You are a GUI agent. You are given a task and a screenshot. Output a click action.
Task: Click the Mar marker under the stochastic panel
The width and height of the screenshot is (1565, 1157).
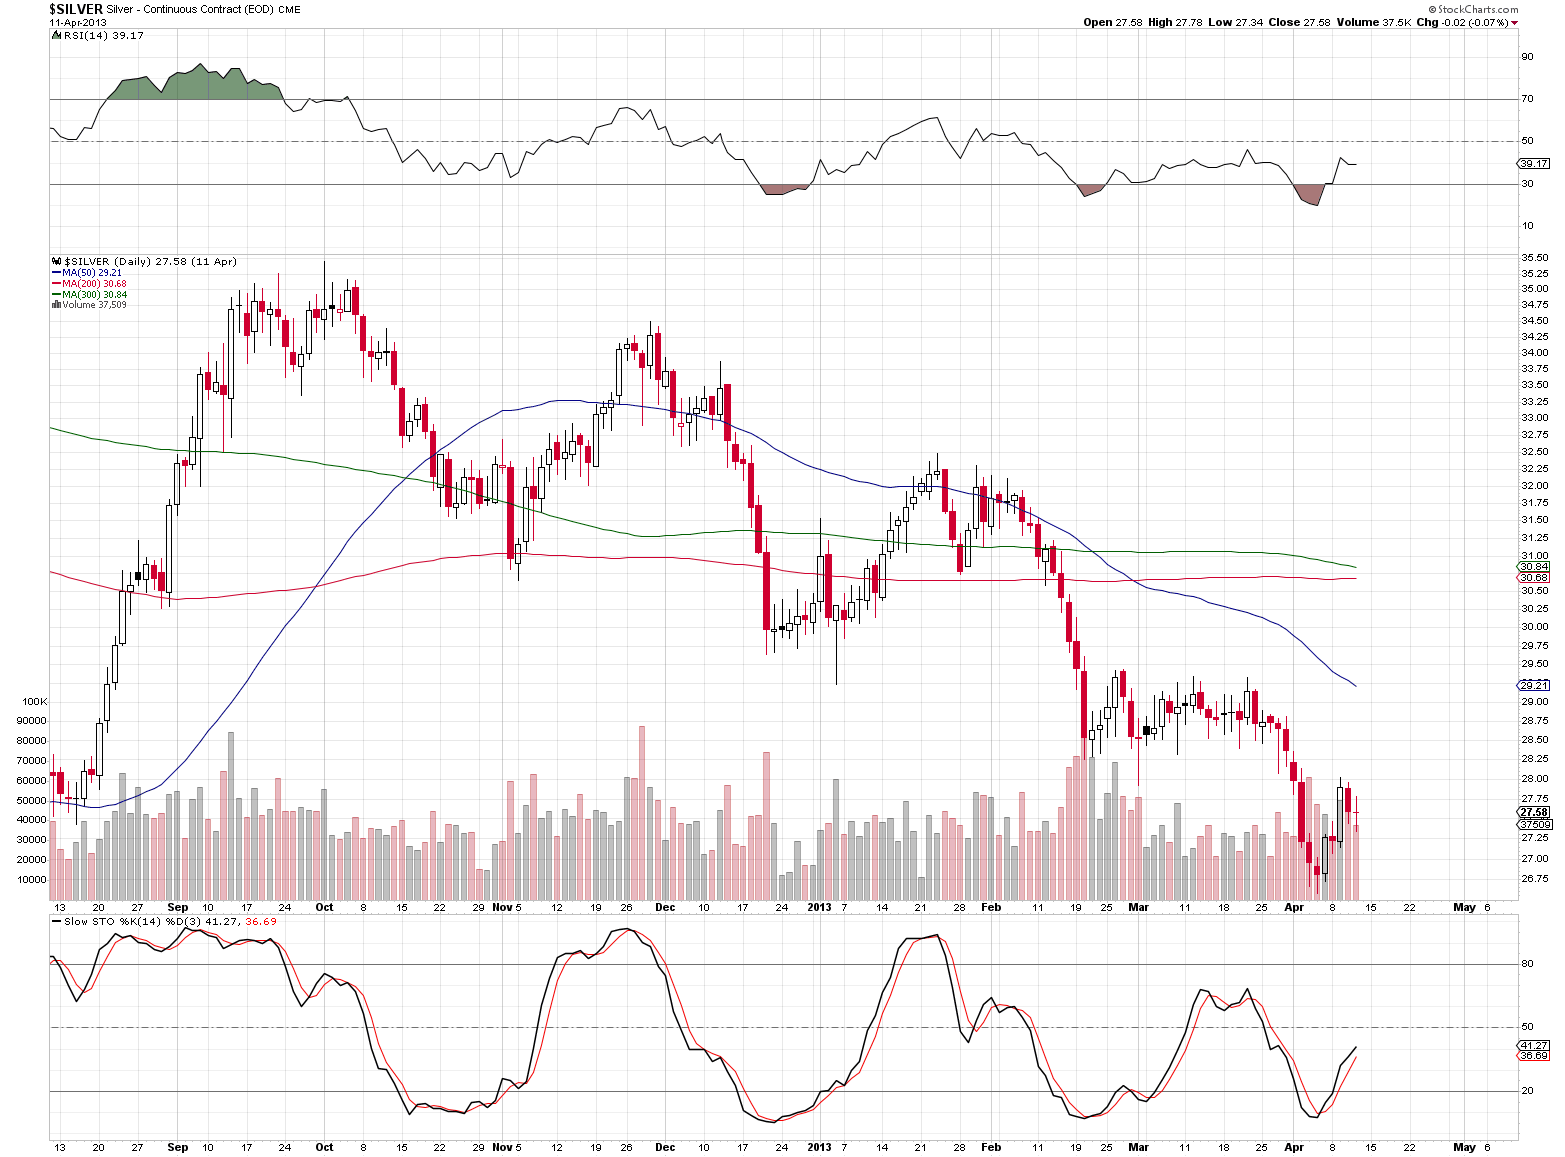[x=1138, y=1147]
